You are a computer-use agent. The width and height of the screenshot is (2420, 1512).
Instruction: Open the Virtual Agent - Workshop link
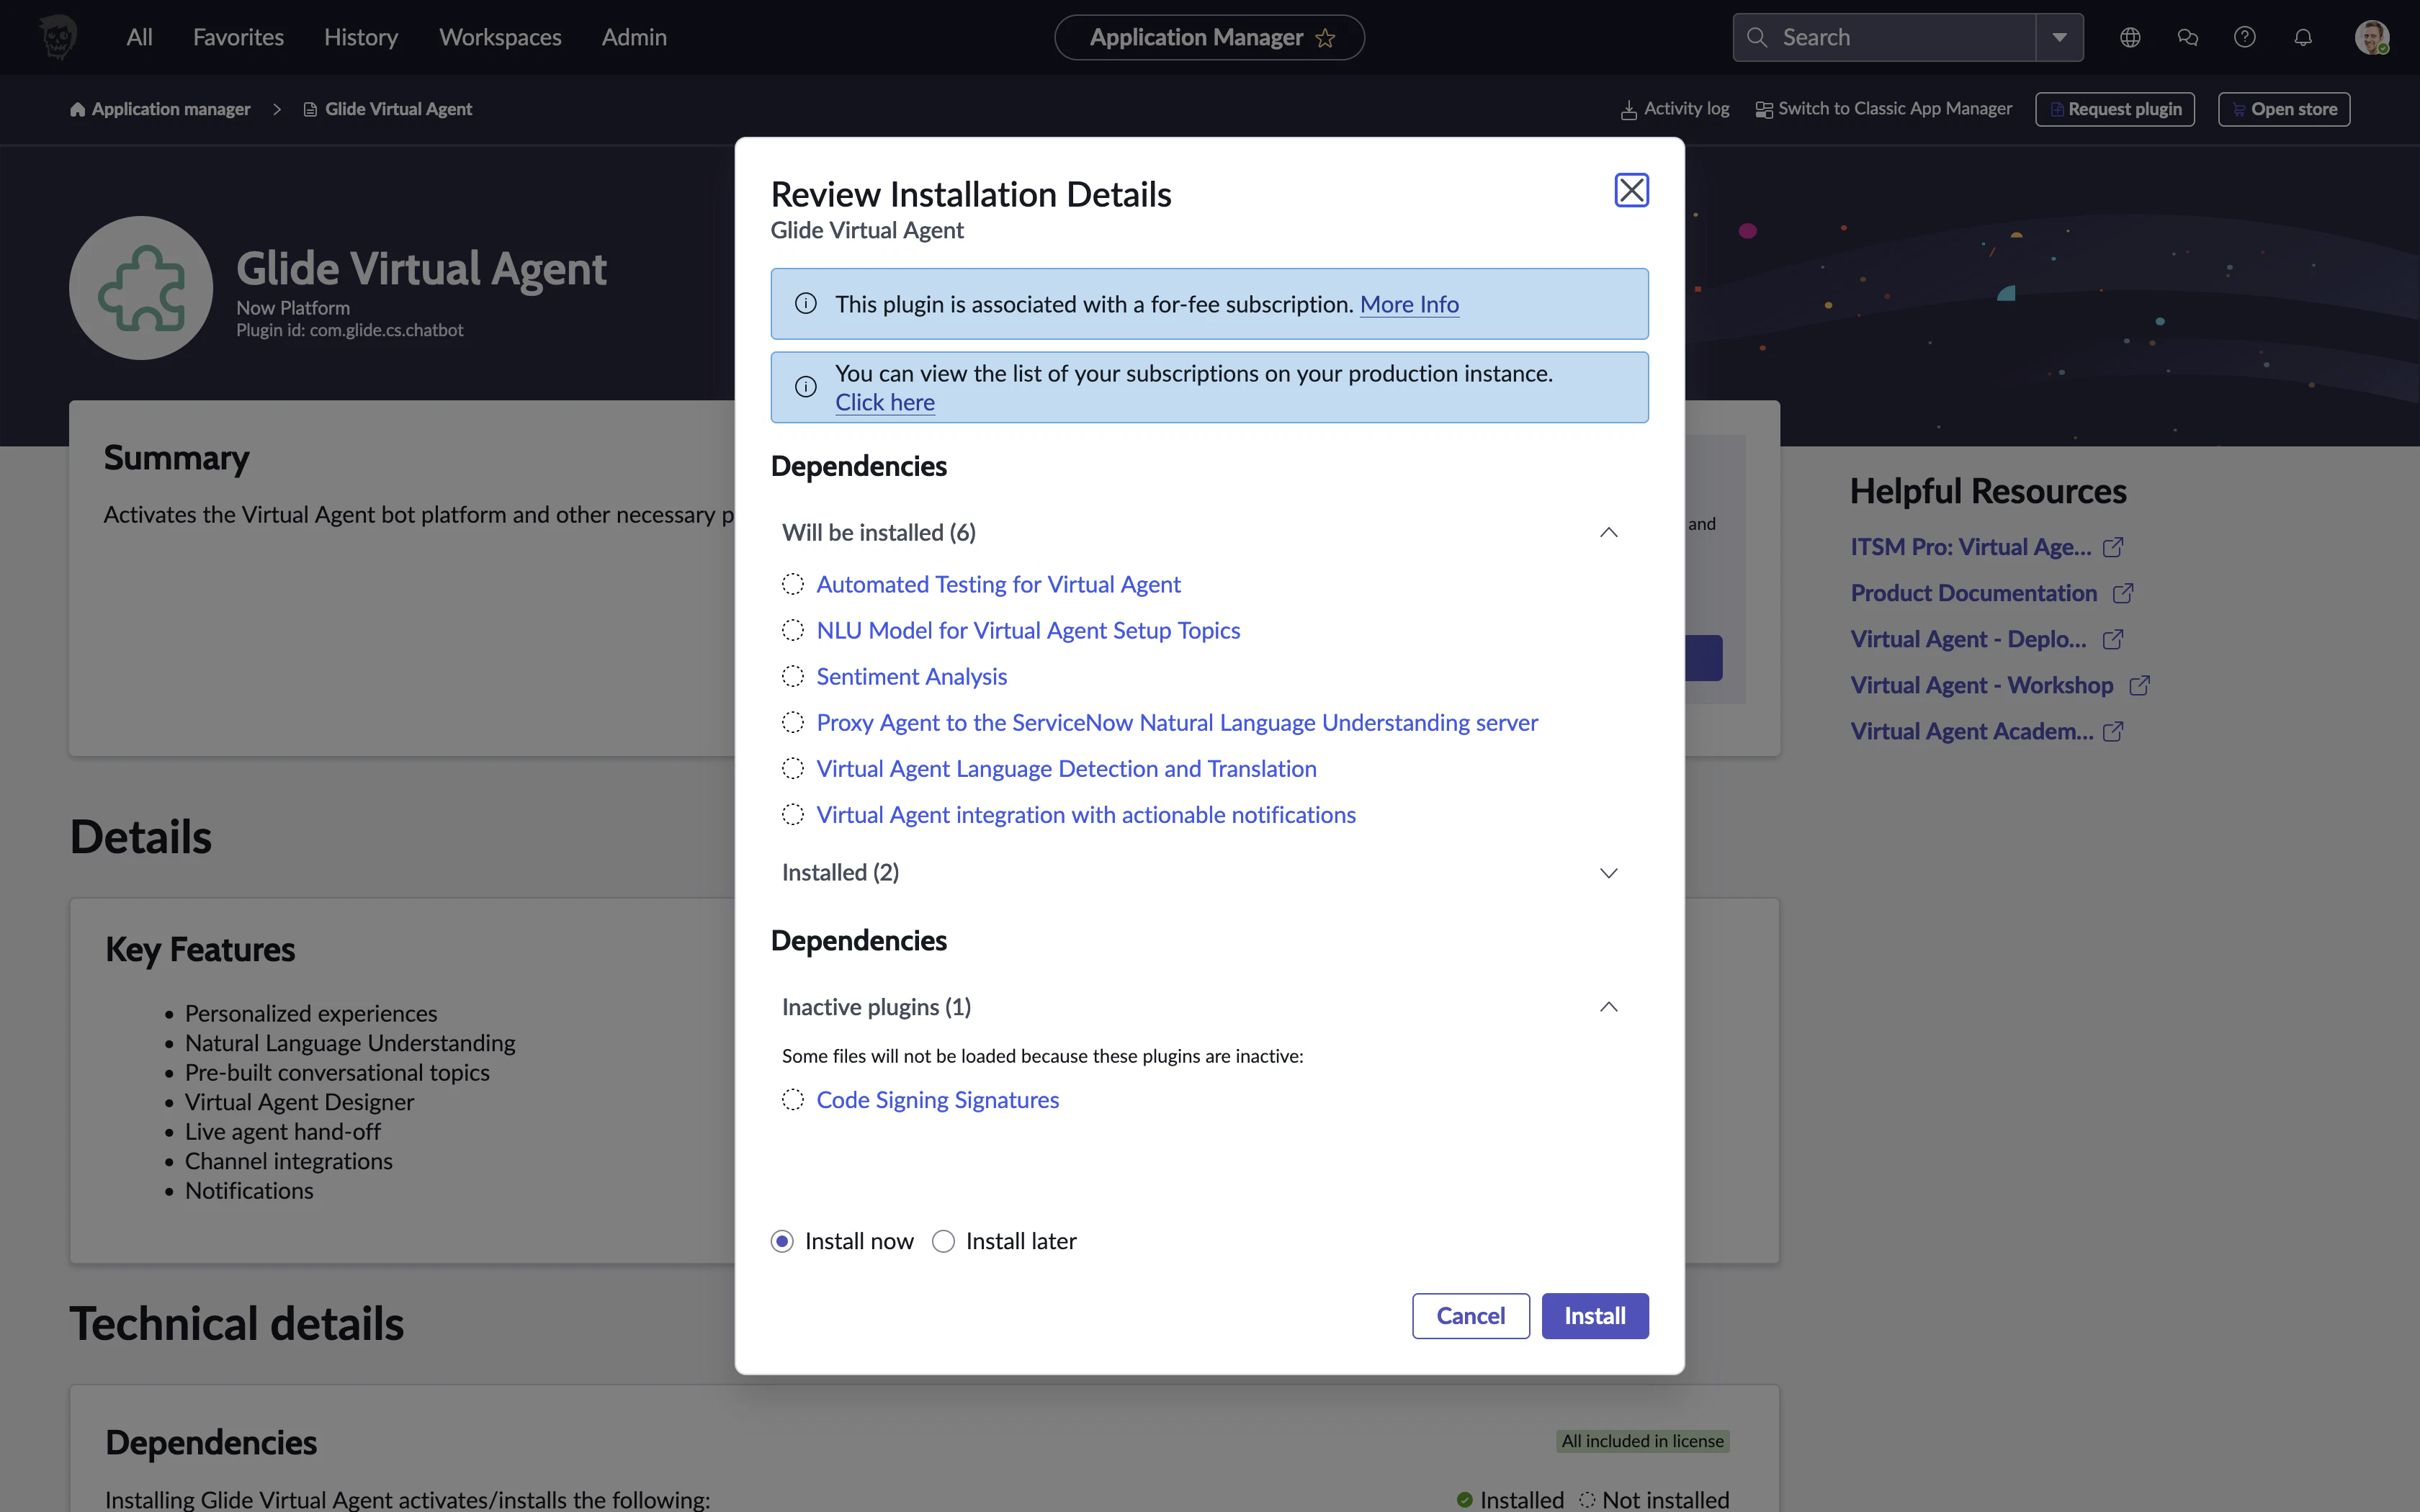pyautogui.click(x=1981, y=685)
